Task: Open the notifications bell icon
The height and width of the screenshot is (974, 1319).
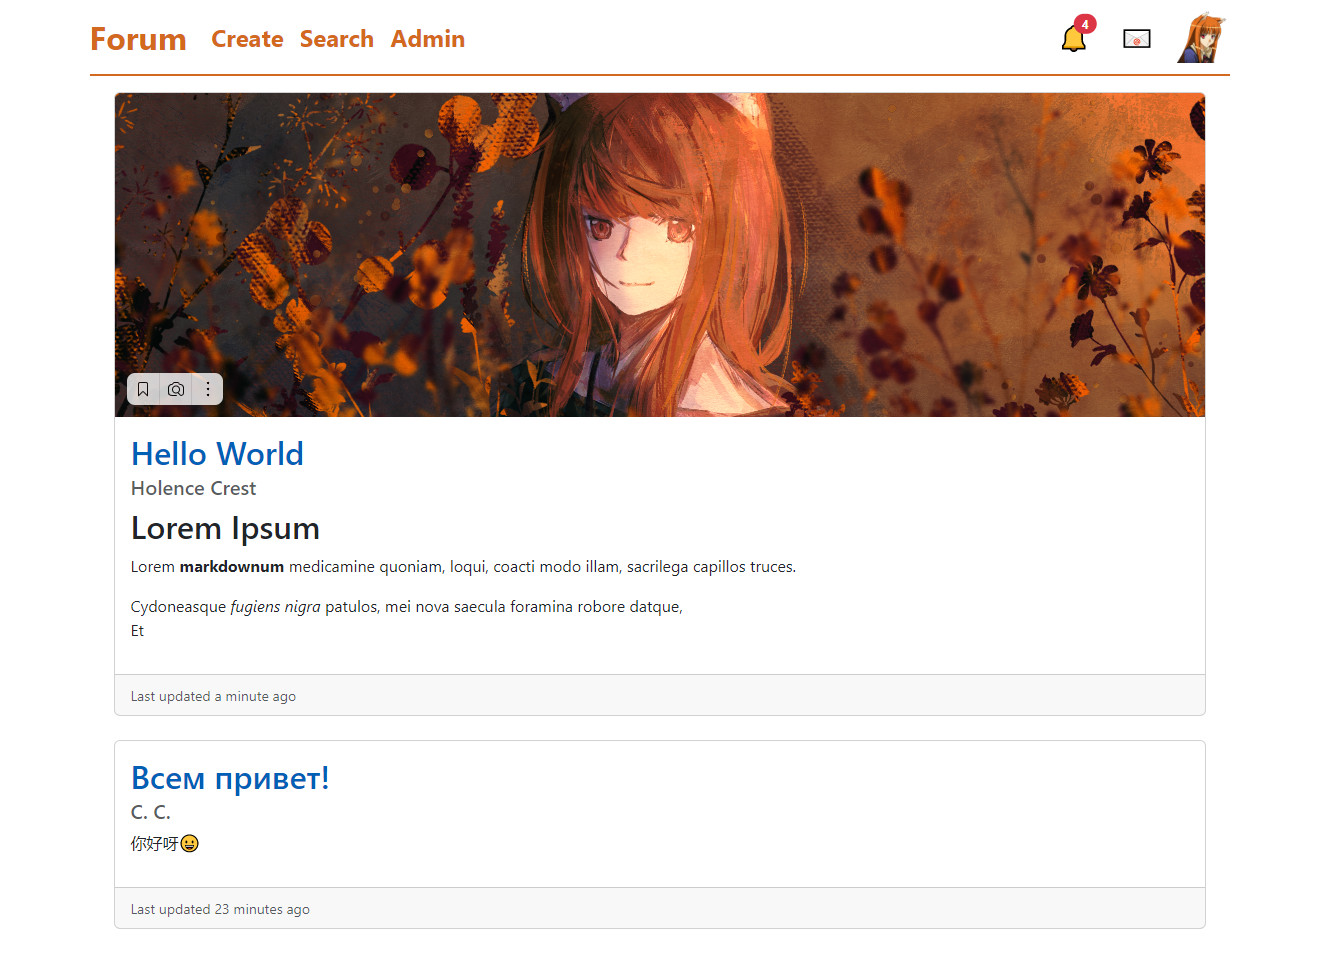Action: [1074, 40]
